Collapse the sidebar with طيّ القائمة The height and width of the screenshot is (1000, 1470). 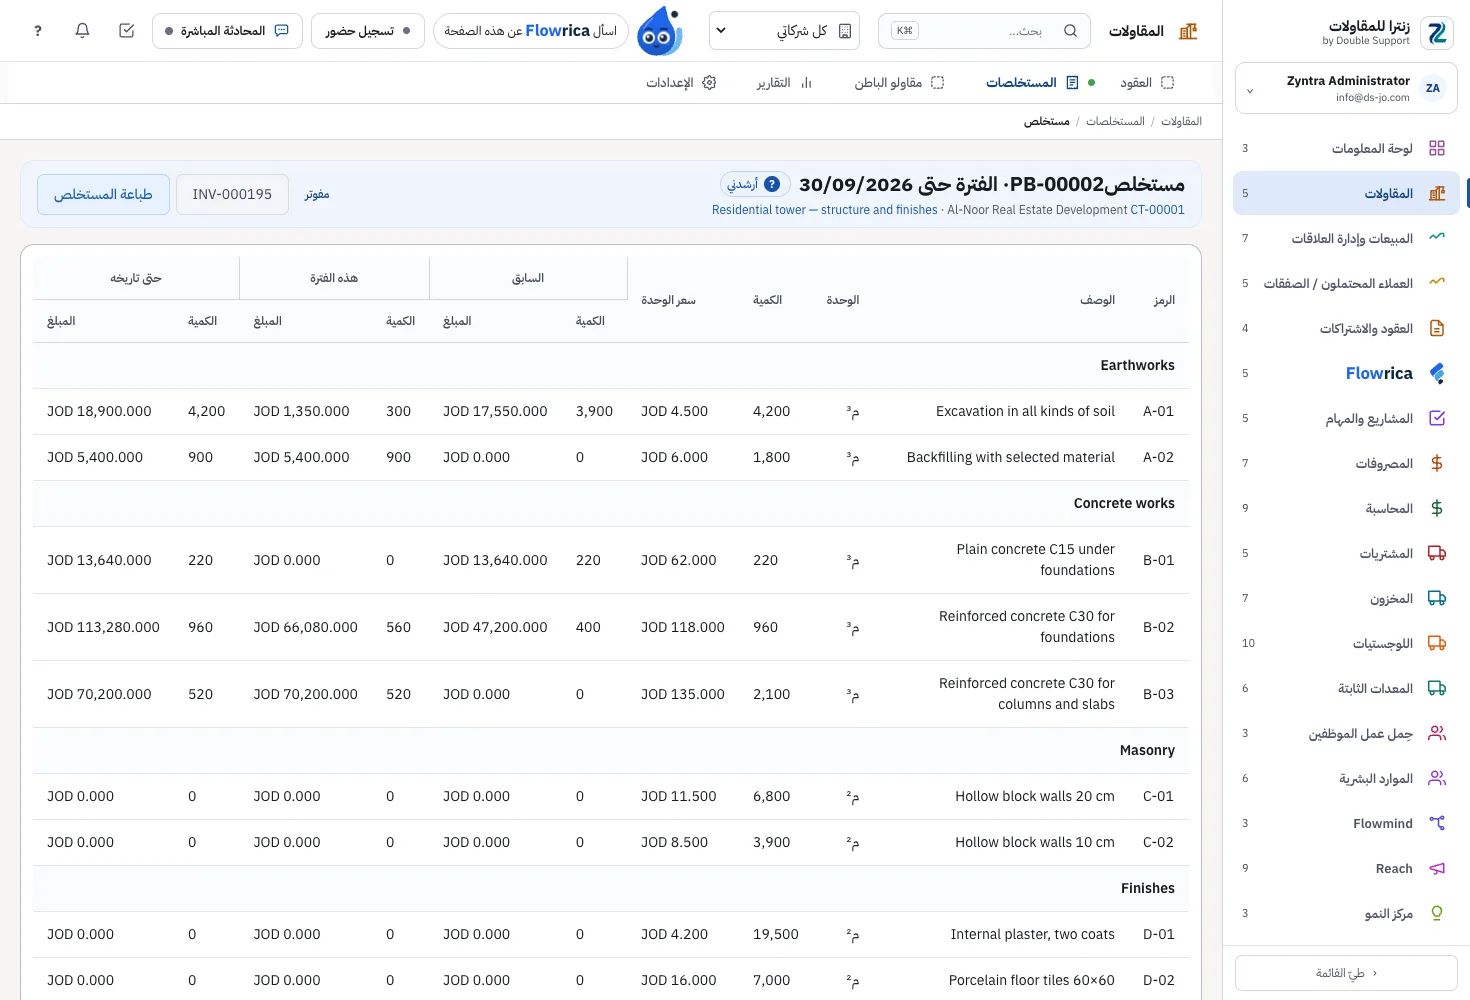[1346, 973]
